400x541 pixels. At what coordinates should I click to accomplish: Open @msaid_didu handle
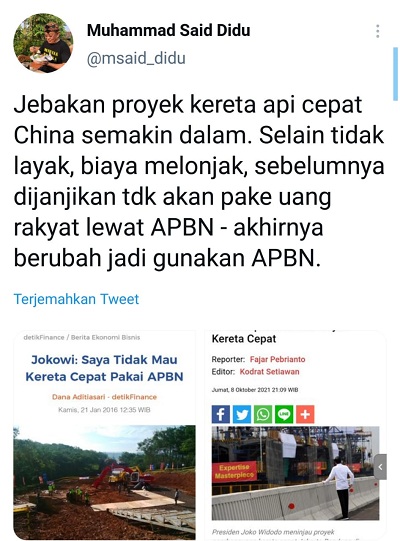(136, 58)
